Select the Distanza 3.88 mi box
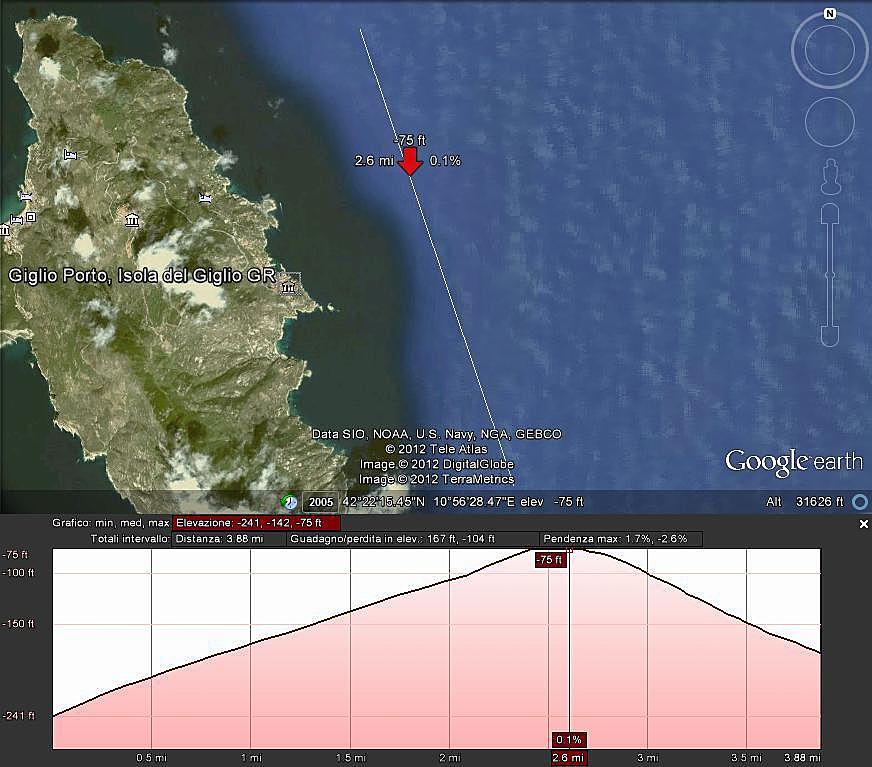The image size is (872, 767). [x=229, y=539]
